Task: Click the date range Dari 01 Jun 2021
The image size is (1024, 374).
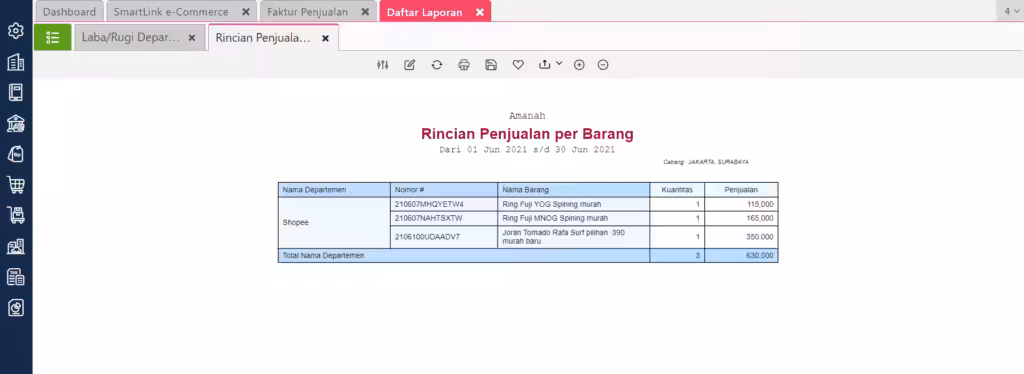Action: pyautogui.click(x=528, y=149)
